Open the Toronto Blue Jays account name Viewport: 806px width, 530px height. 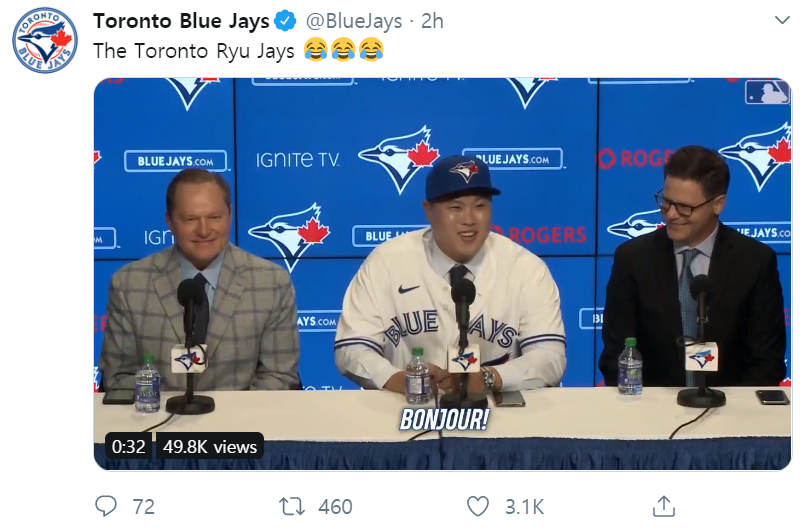click(181, 22)
